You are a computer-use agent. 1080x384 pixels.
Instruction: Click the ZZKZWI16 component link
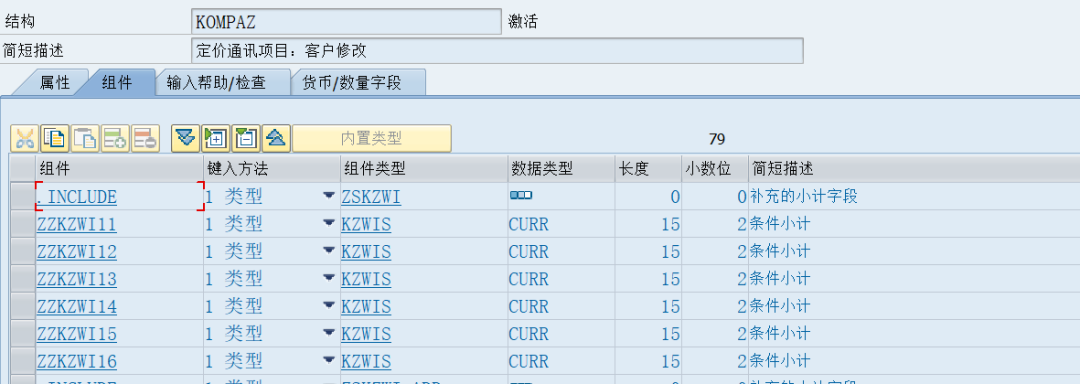[77, 361]
